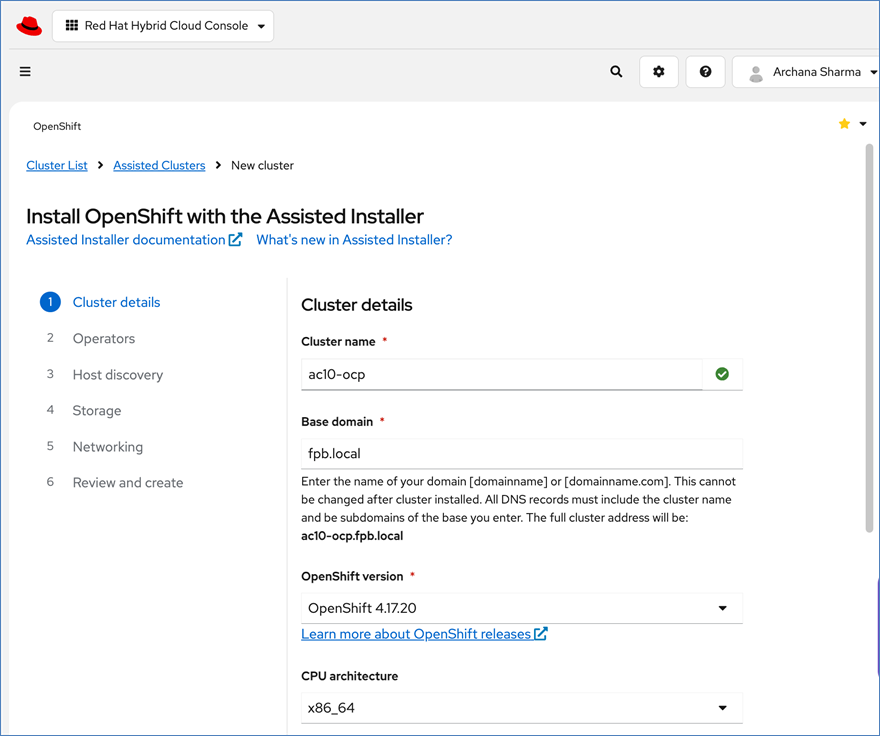Open Assisted Installer documentation link
This screenshot has height=736, width=880.
134,240
